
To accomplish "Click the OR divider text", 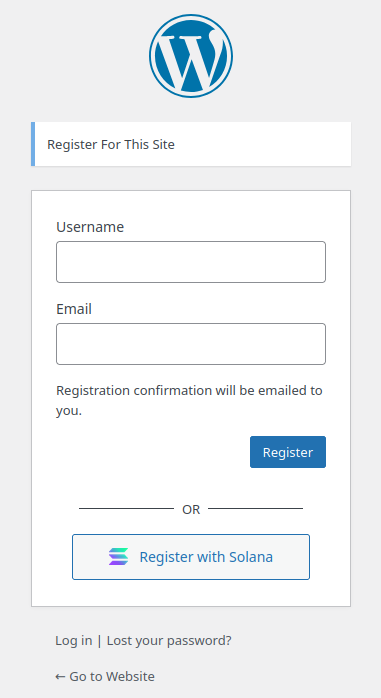I will pyautogui.click(x=191, y=509).
